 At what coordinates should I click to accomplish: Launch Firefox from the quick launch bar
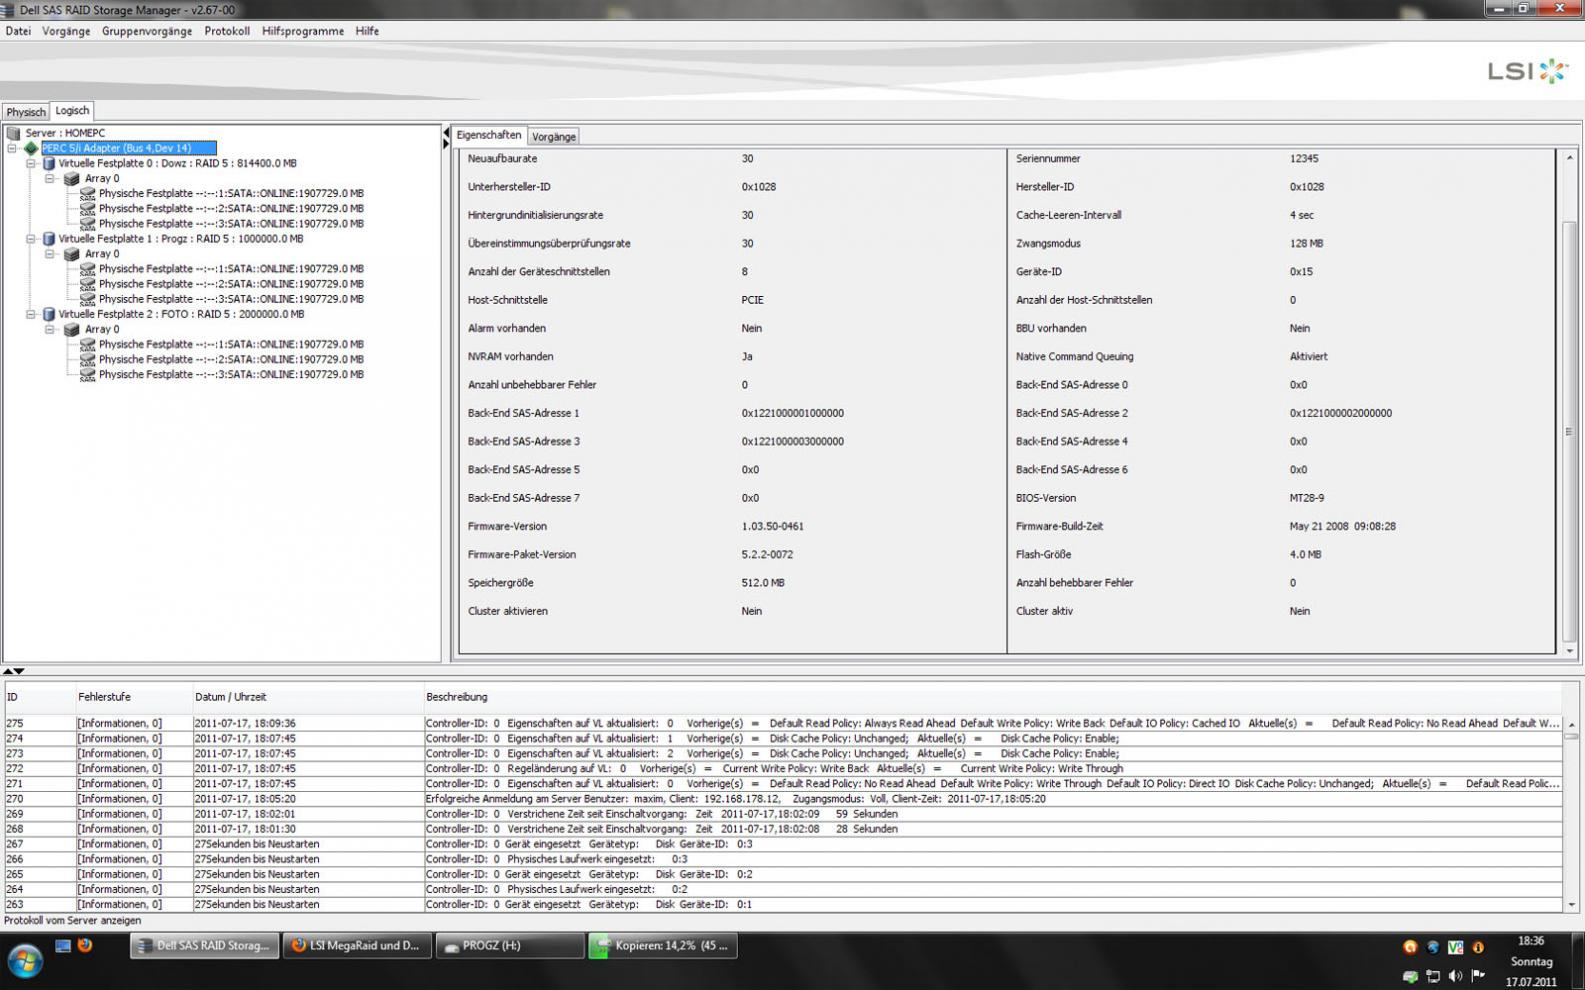click(85, 945)
